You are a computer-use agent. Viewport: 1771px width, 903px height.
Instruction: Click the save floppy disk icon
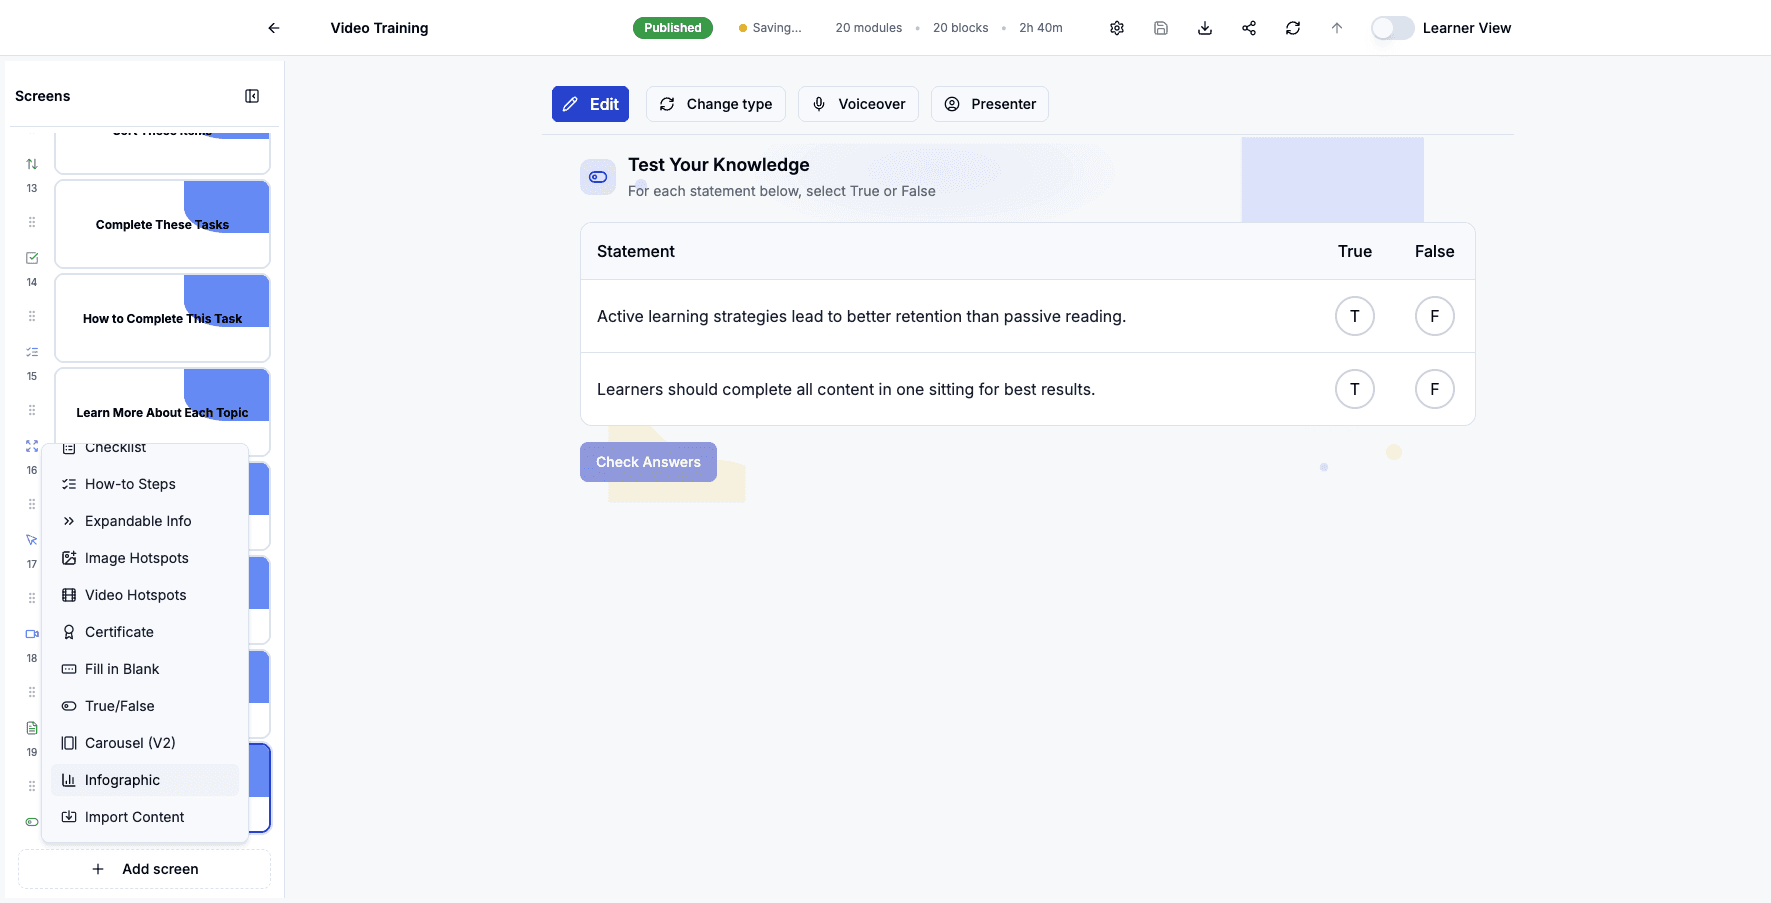coord(1161,28)
